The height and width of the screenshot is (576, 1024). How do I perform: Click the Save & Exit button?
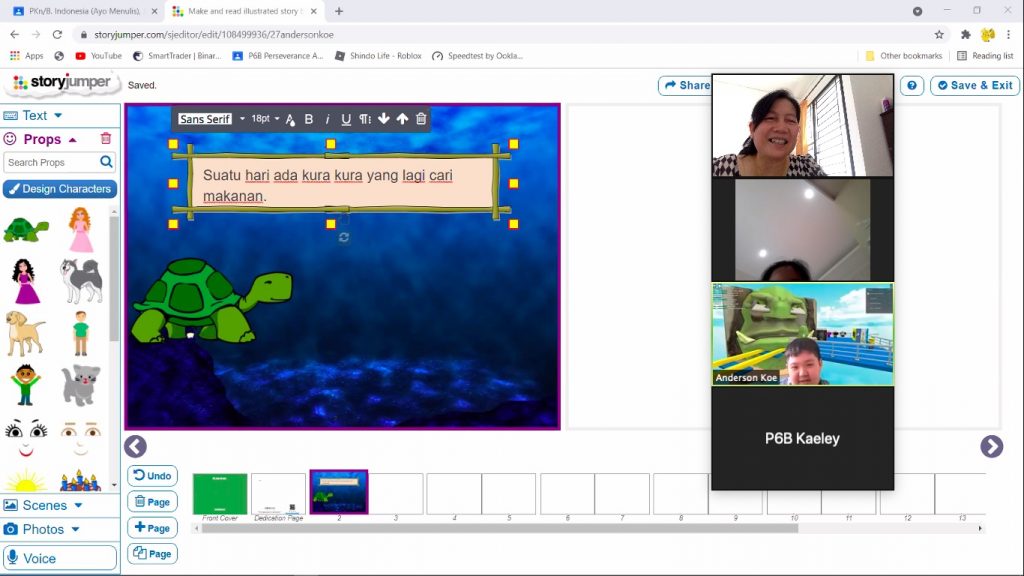pyautogui.click(x=975, y=86)
